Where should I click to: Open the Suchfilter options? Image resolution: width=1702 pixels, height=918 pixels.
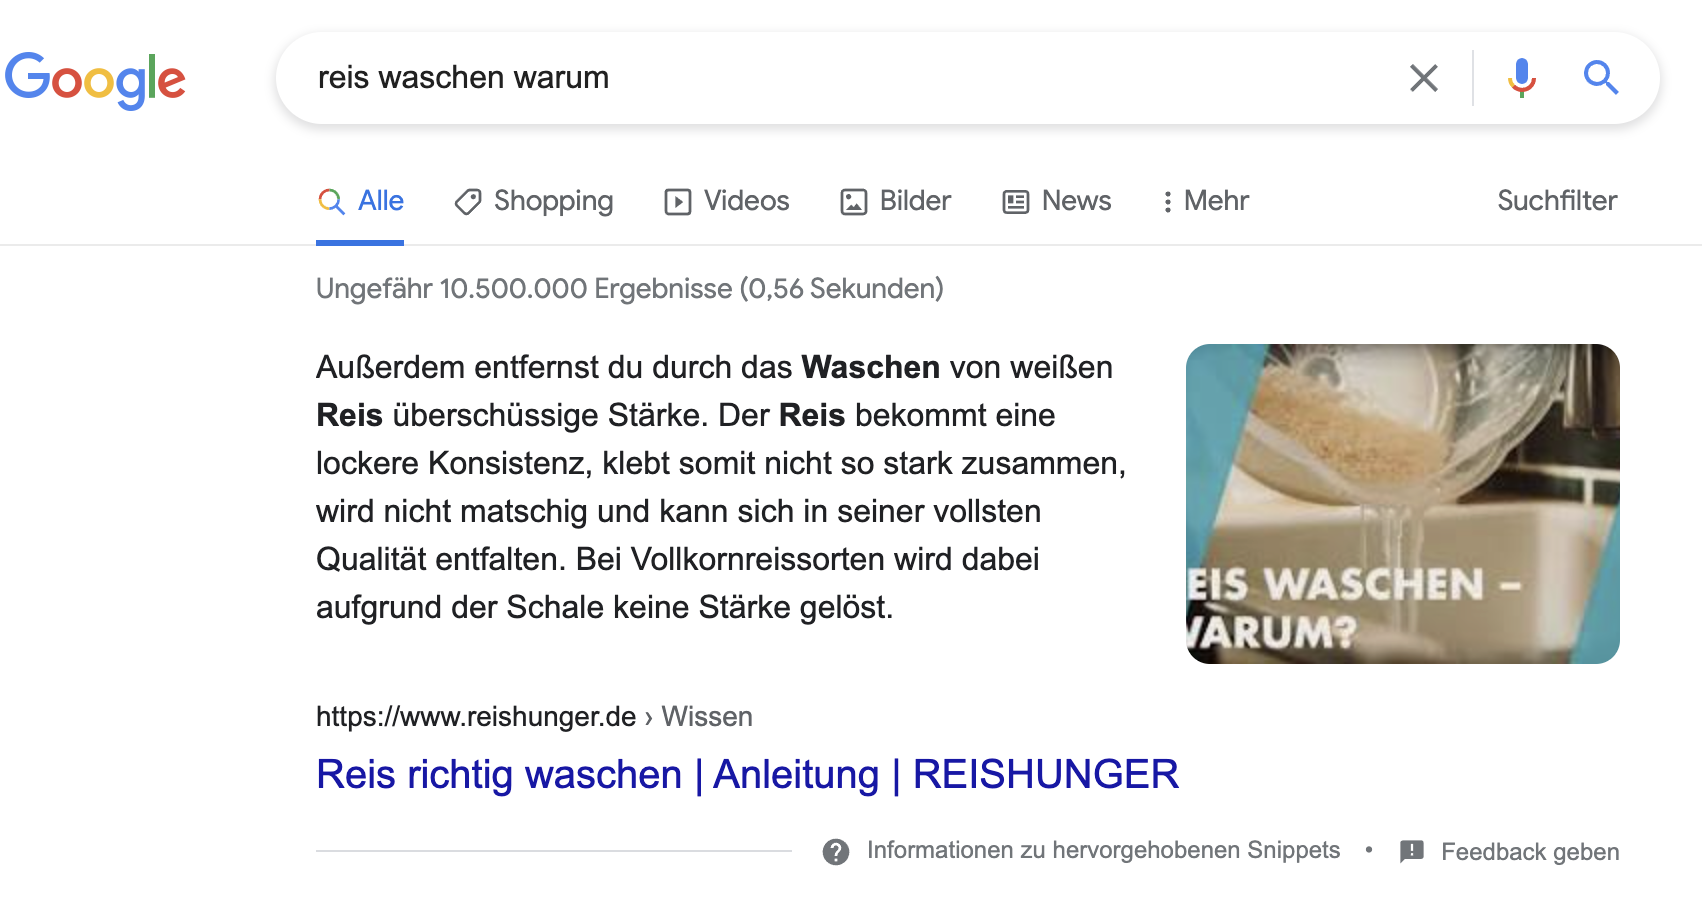[1557, 201]
